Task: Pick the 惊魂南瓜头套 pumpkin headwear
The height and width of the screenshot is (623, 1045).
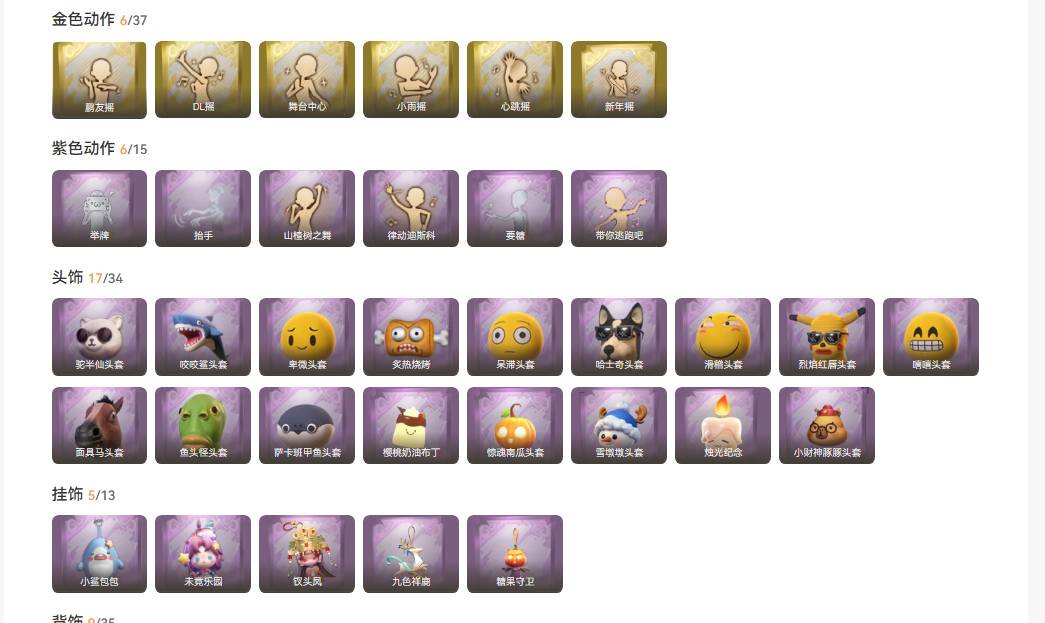Action: tap(515, 425)
